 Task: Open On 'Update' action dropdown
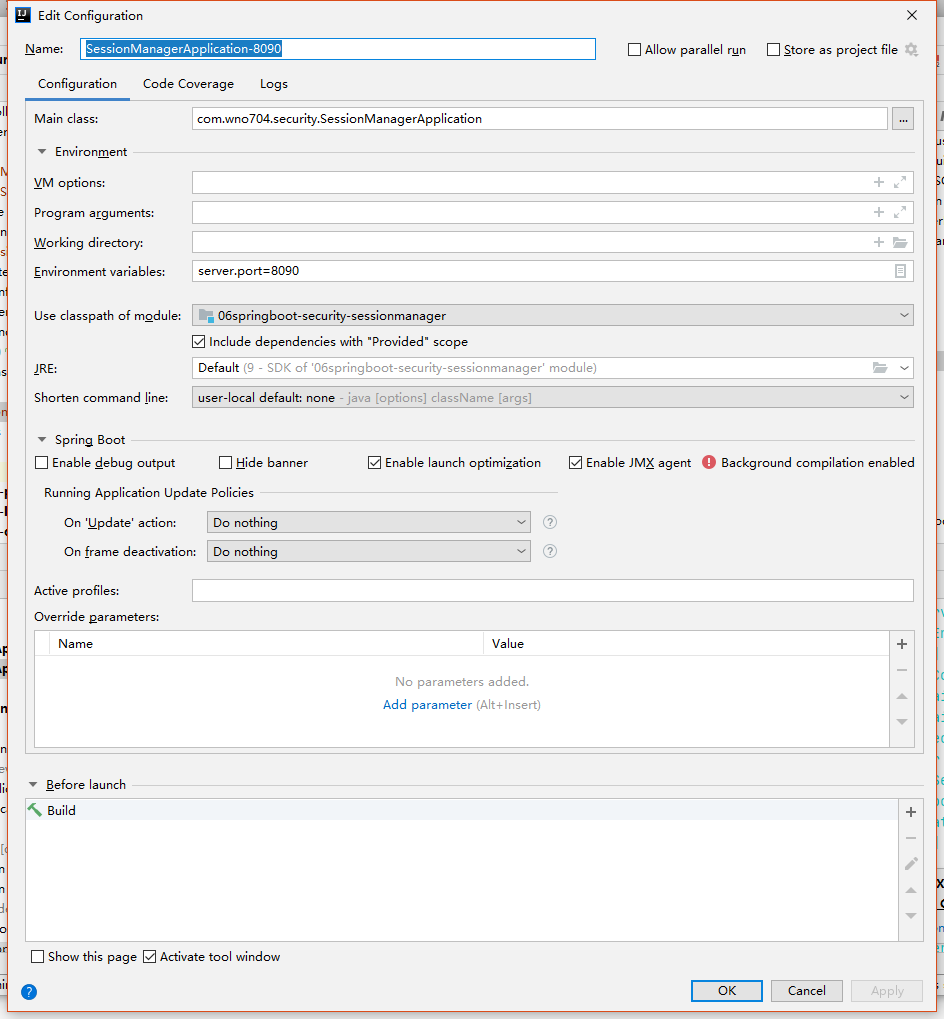pos(368,522)
